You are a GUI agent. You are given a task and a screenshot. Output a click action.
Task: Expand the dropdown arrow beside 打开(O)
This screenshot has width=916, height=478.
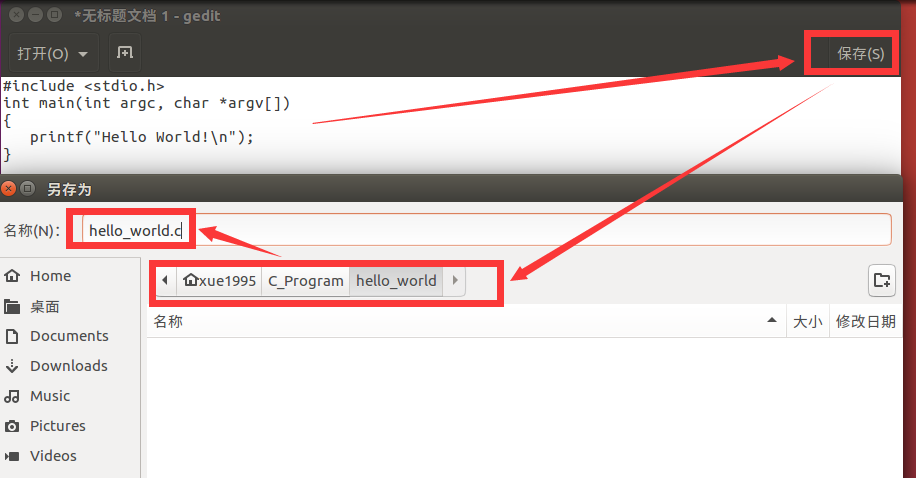(x=83, y=54)
